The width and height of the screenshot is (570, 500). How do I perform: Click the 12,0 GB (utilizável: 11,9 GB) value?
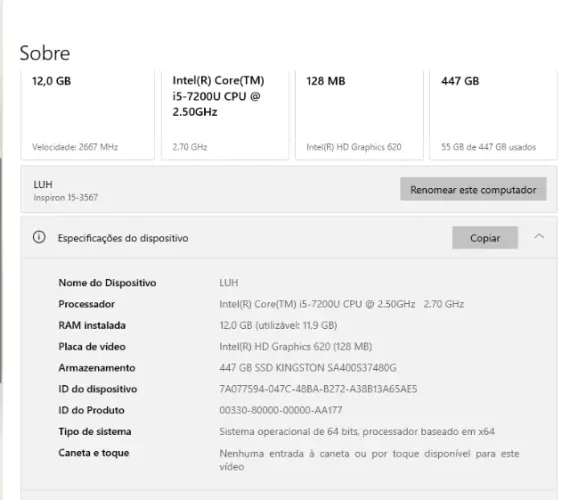click(278, 325)
